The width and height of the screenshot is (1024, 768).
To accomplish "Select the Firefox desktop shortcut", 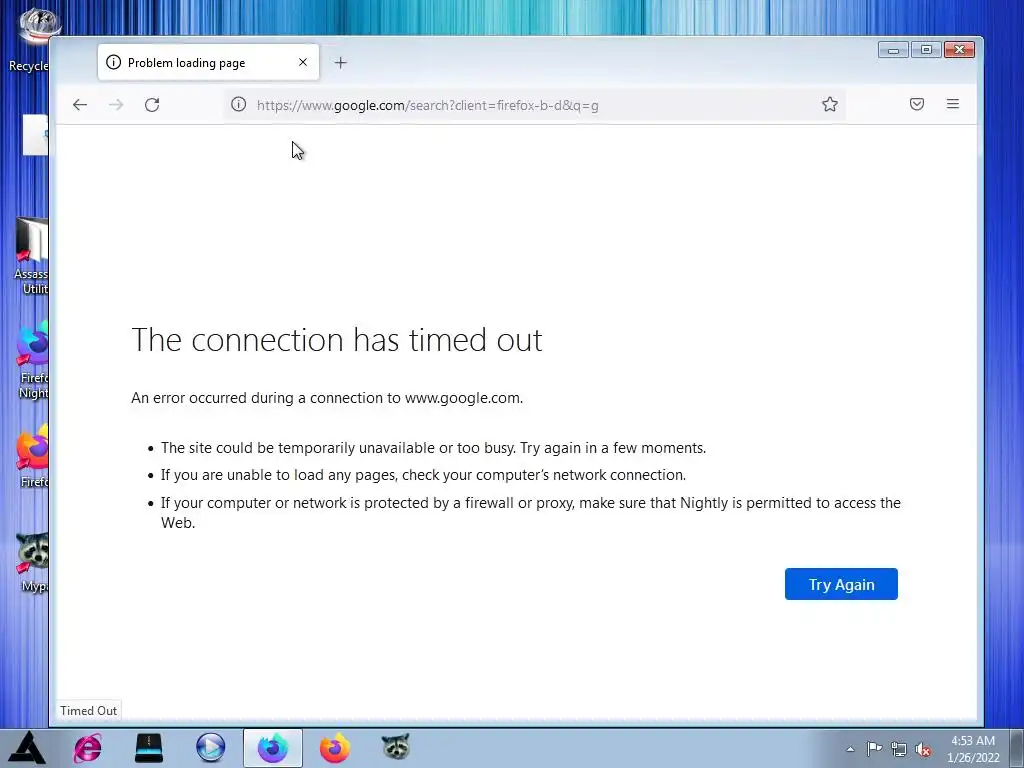I will tap(33, 456).
